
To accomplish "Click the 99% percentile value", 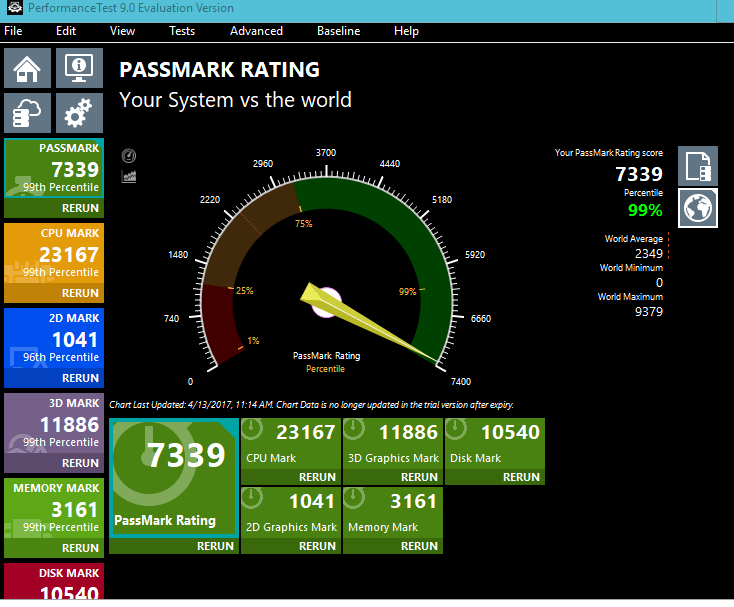I will click(x=645, y=210).
